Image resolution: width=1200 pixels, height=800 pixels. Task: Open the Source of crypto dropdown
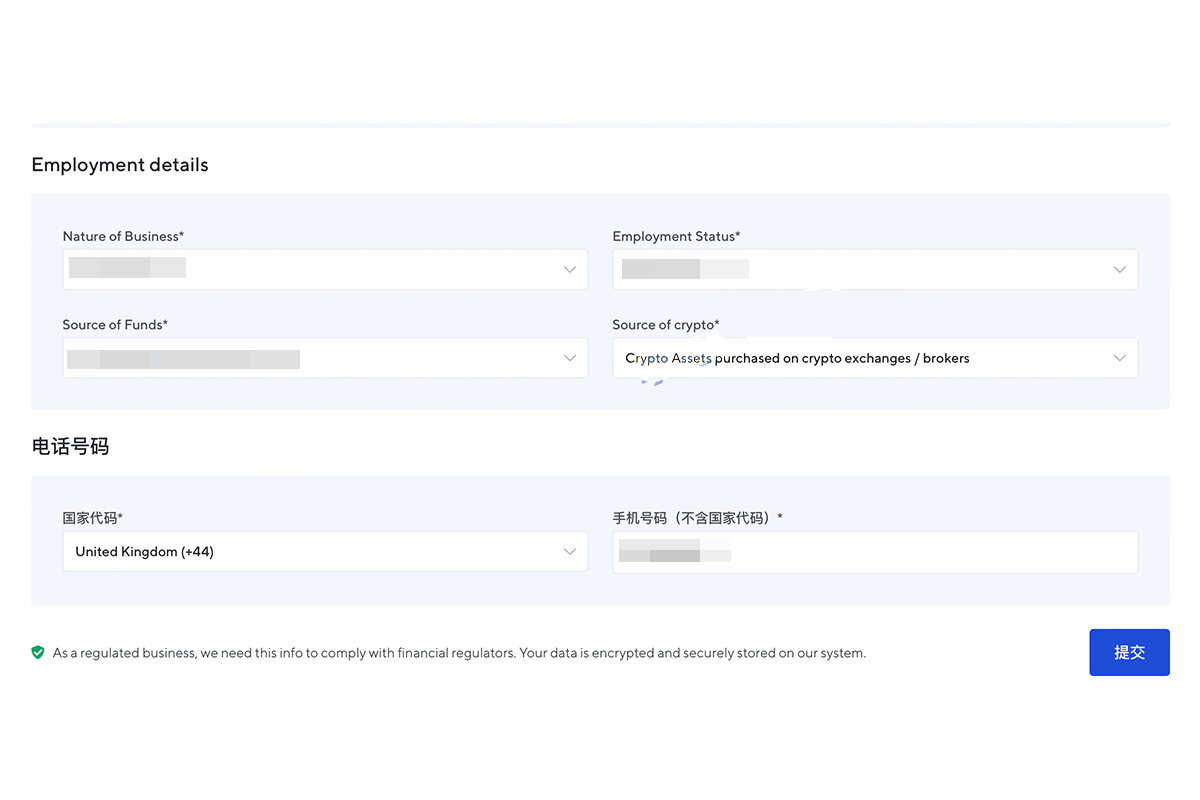pos(875,358)
